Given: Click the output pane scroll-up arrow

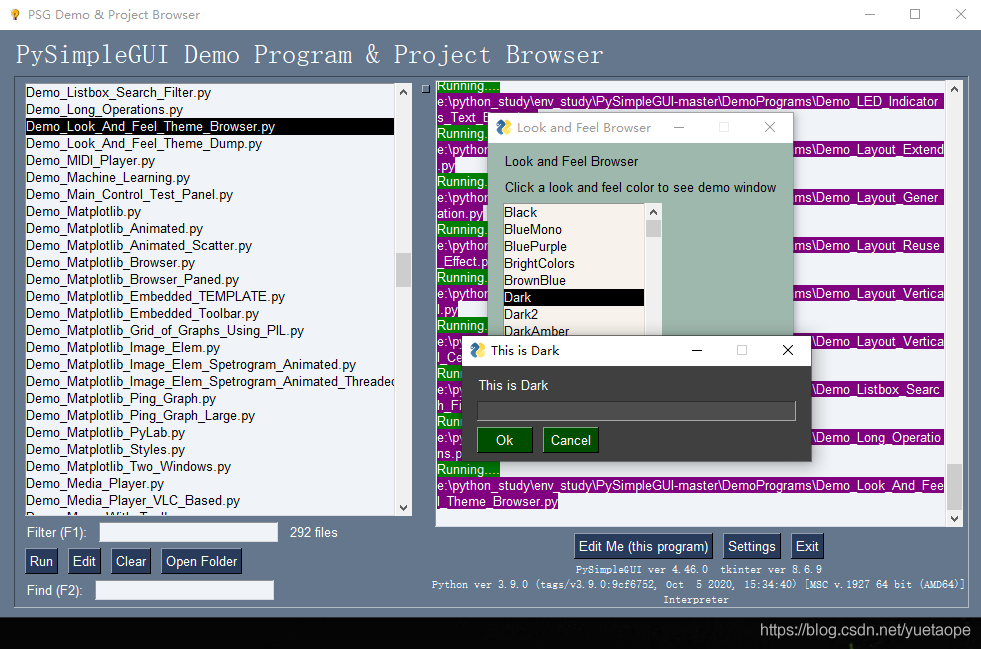Looking at the screenshot, I should [x=954, y=89].
